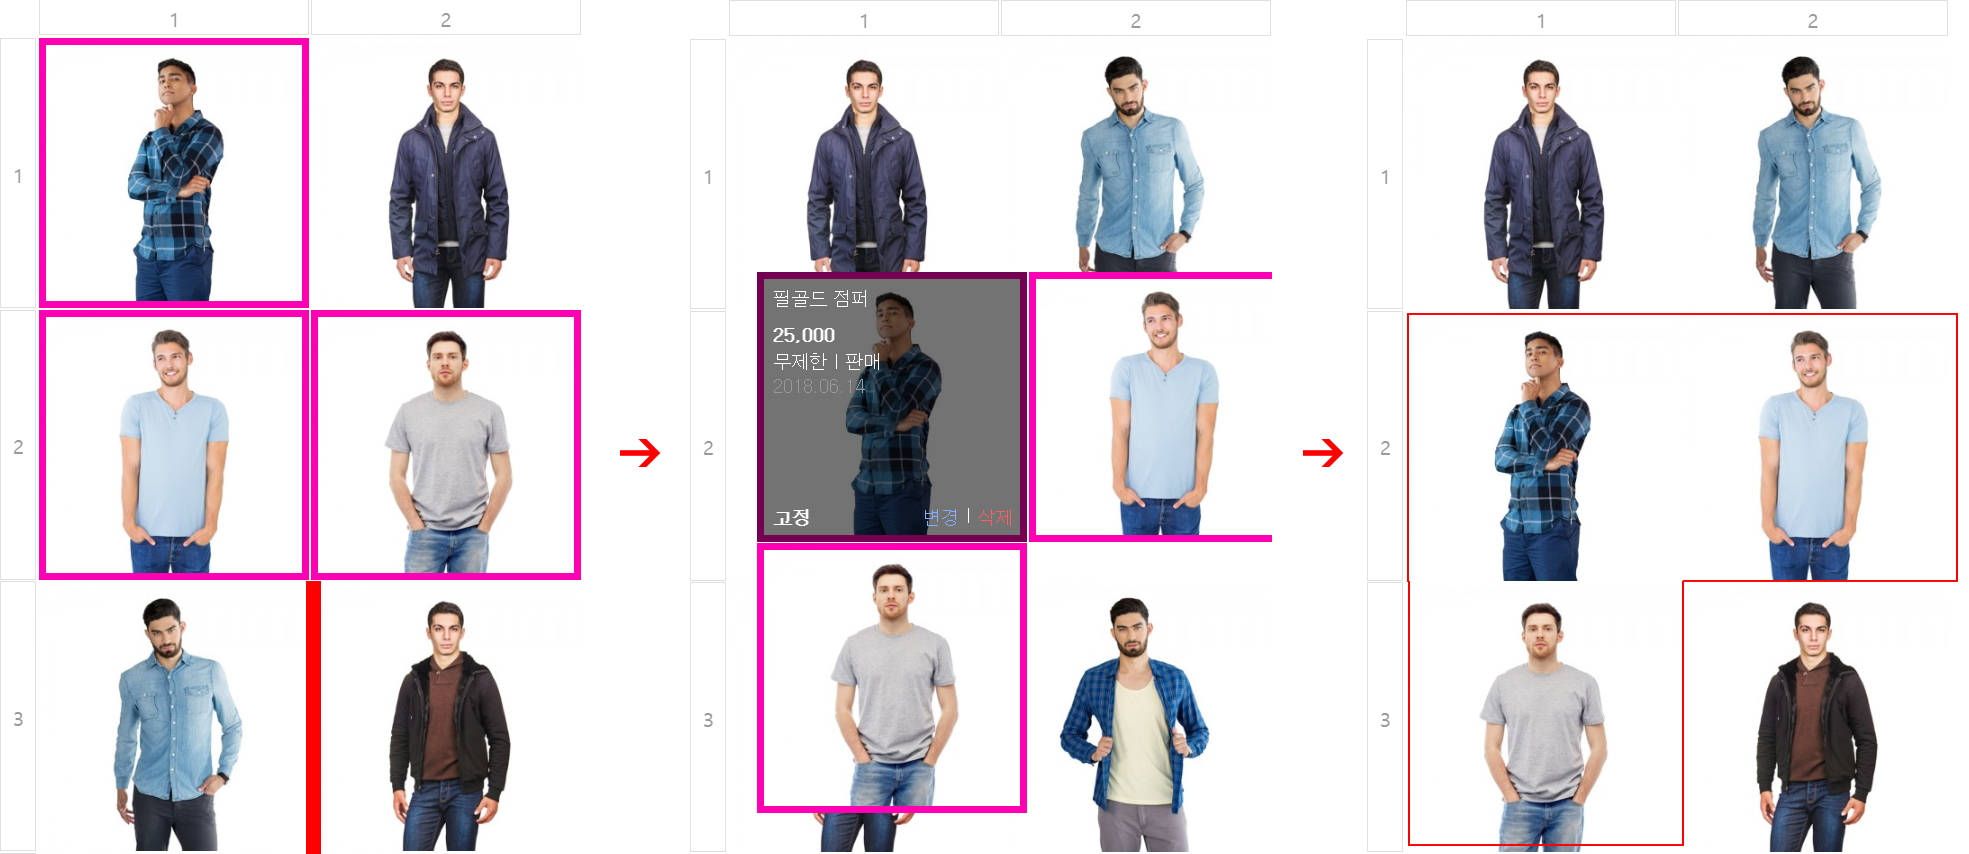Select column header 2 in the middle grid
This screenshot has height=854, width=1969.
pos(1136,20)
